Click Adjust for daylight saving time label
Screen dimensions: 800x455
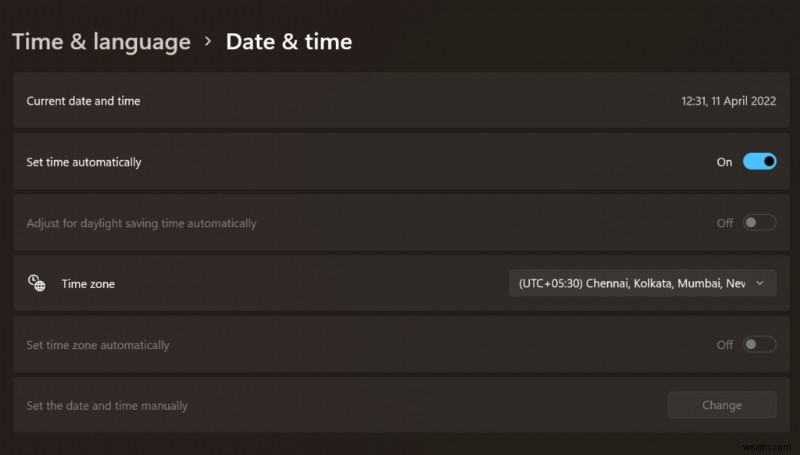141,223
